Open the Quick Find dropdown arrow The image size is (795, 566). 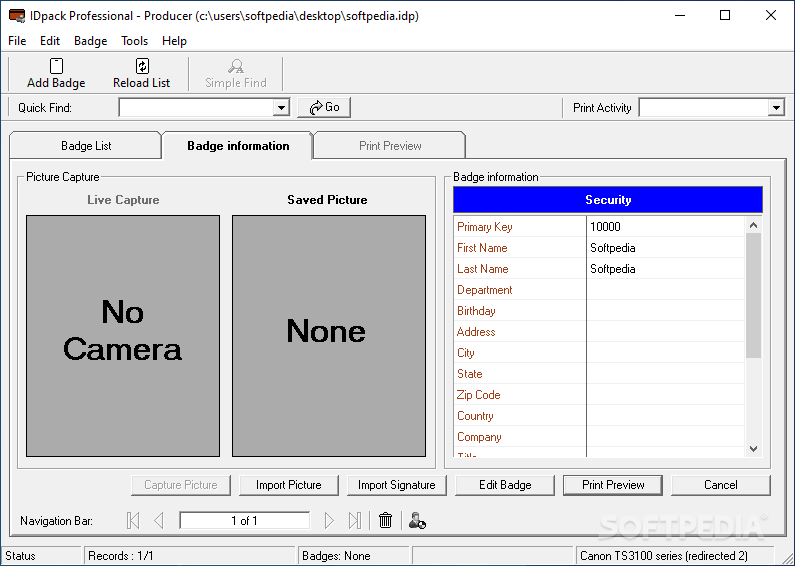(x=281, y=108)
